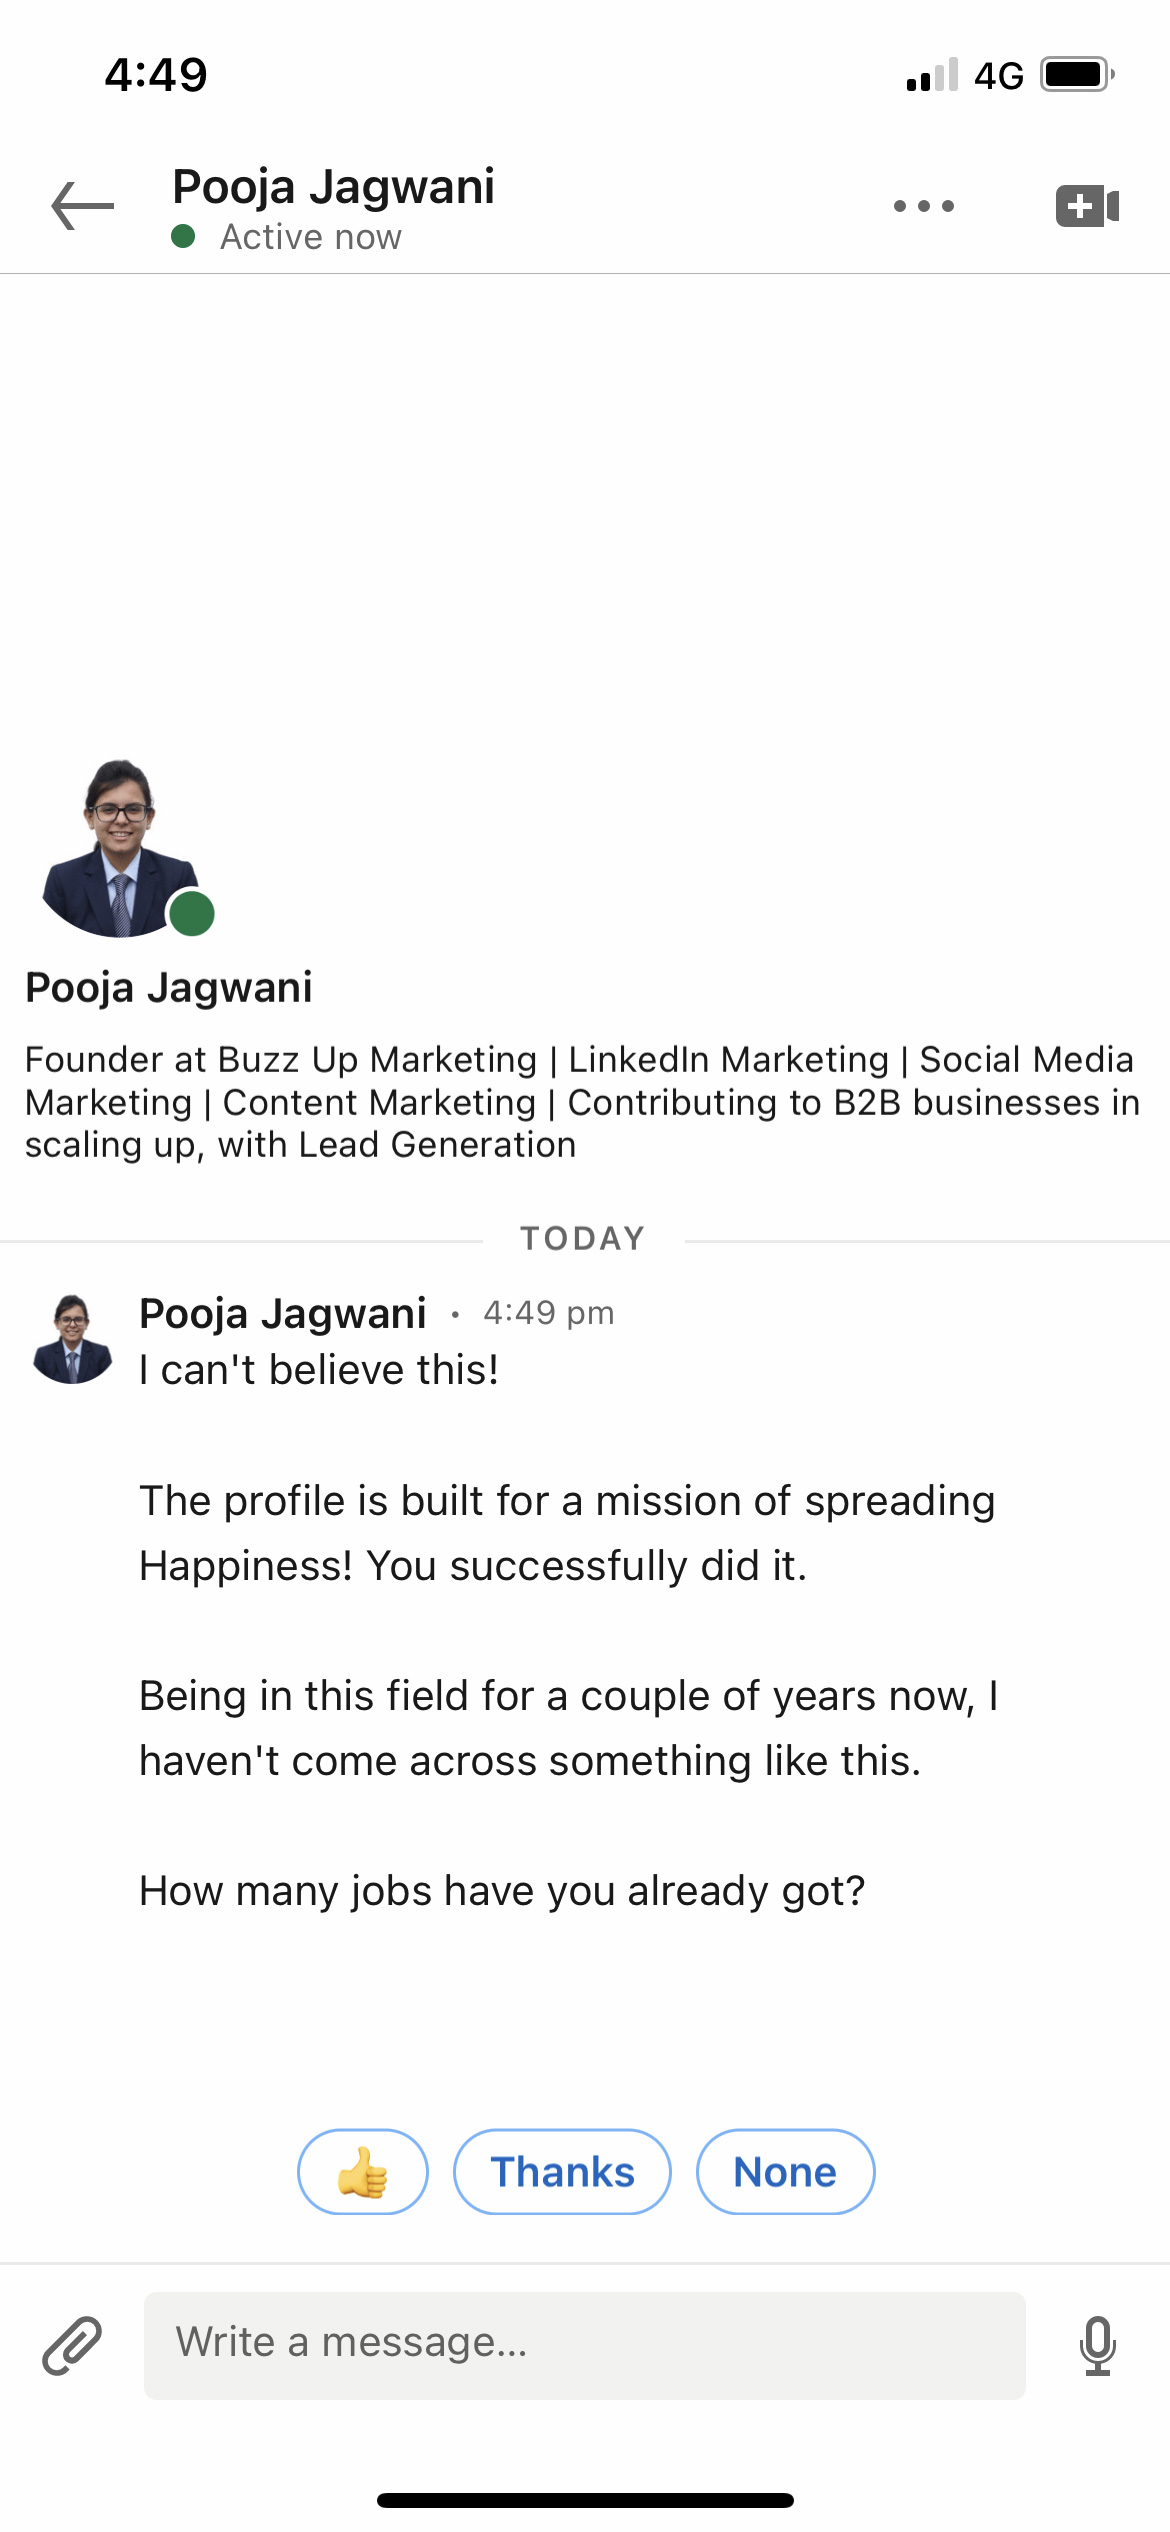The image size is (1170, 2532).
Task: Click in the "Write a message..." field
Action: coord(584,2345)
